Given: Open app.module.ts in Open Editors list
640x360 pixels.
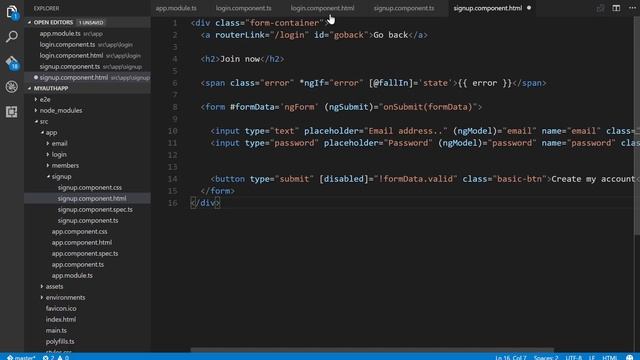Looking at the screenshot, I should pos(60,33).
